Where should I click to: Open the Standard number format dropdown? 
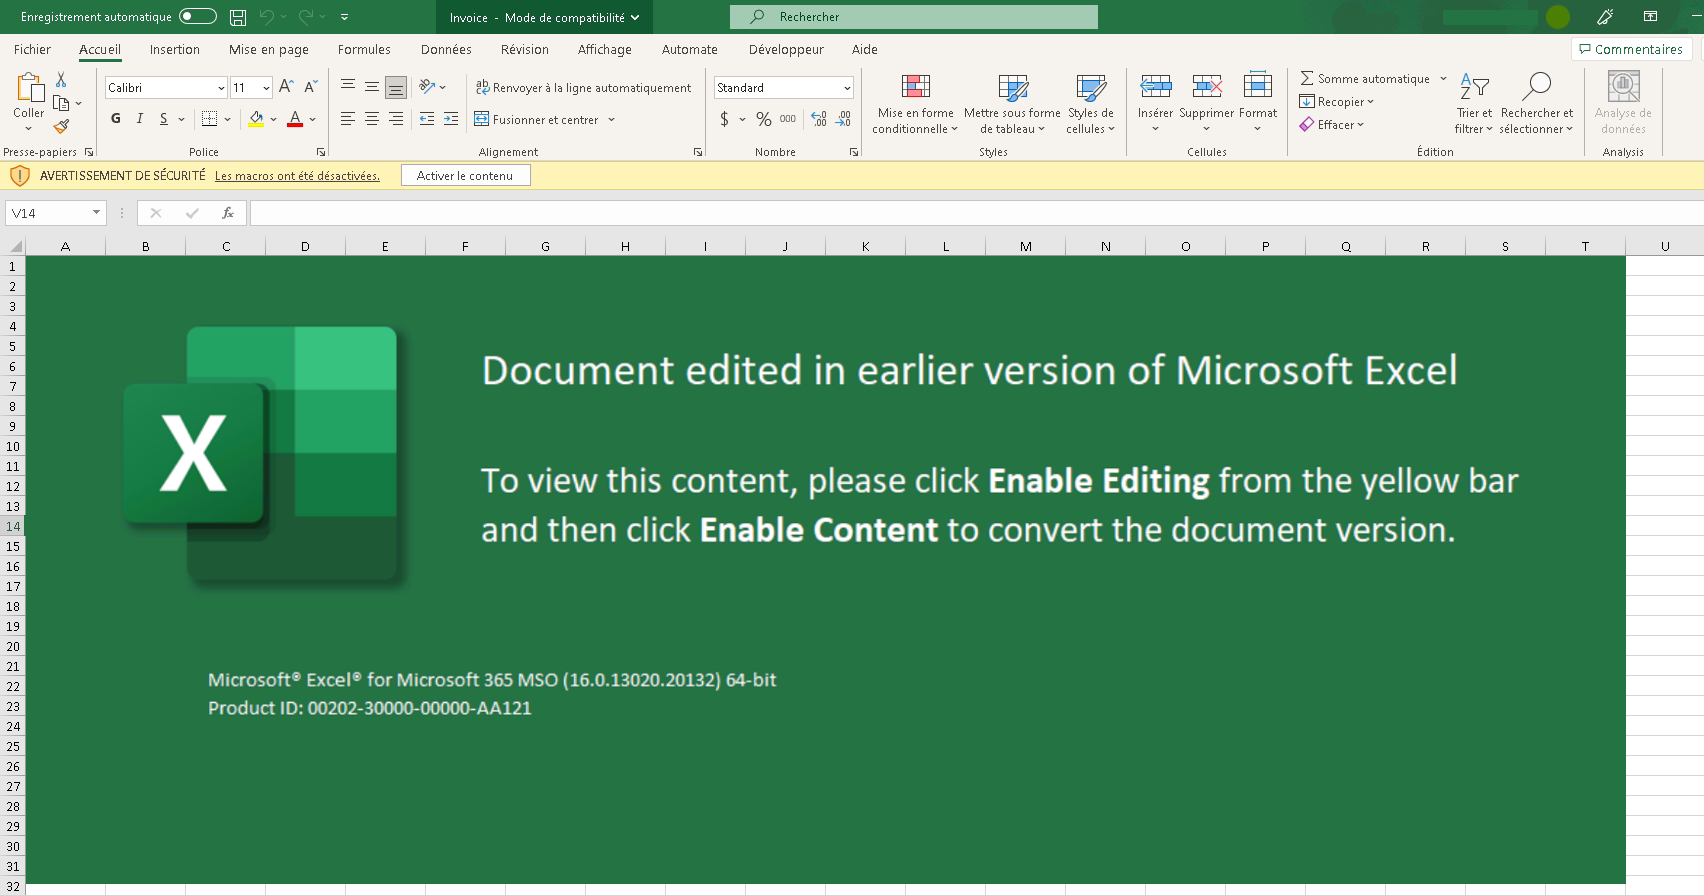pos(847,88)
